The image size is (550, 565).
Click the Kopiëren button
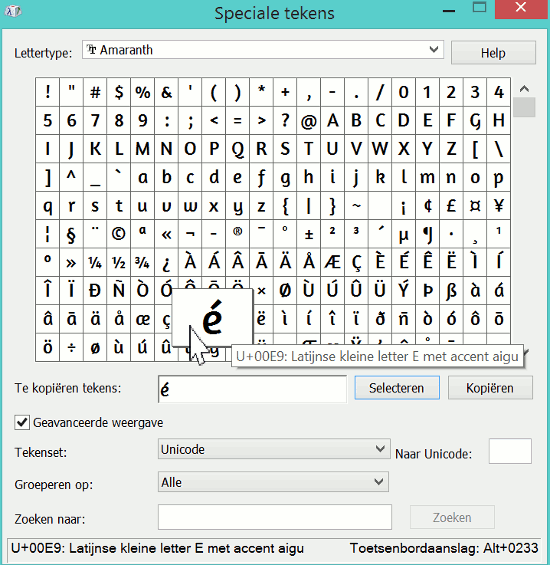click(x=490, y=388)
